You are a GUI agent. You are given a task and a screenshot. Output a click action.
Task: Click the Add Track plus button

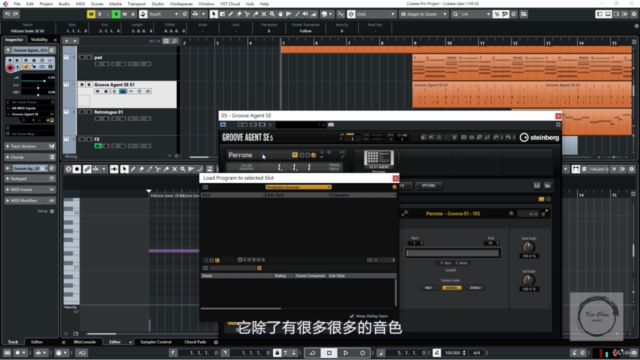tap(67, 41)
